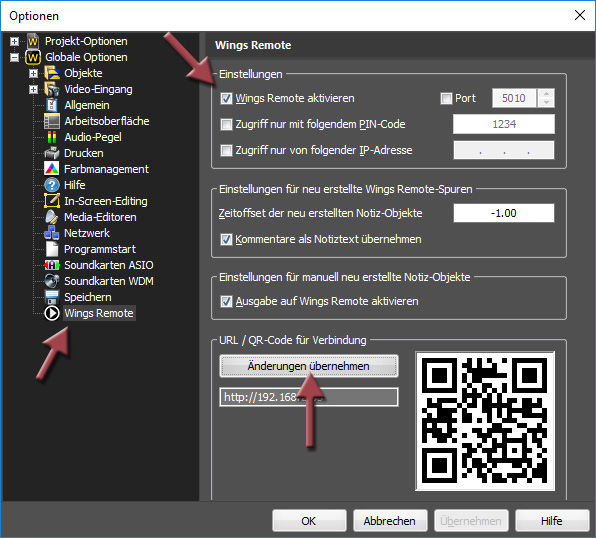Open the Speichern options page

[88, 297]
